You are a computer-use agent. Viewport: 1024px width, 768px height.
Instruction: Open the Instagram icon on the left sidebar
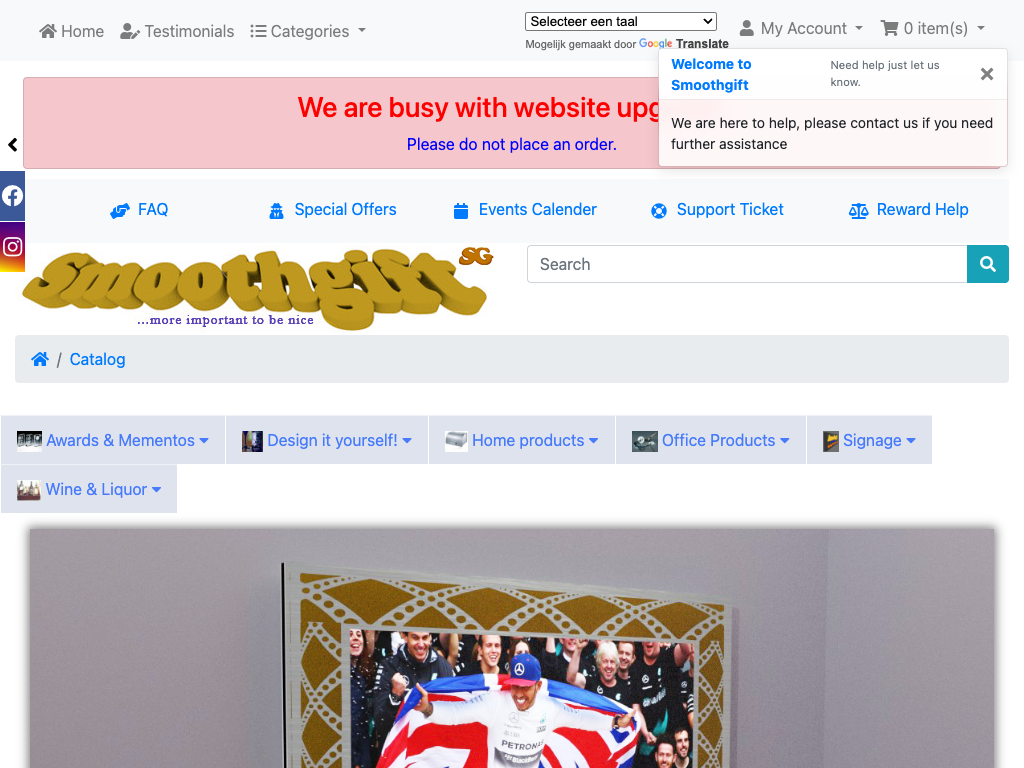pos(12,247)
